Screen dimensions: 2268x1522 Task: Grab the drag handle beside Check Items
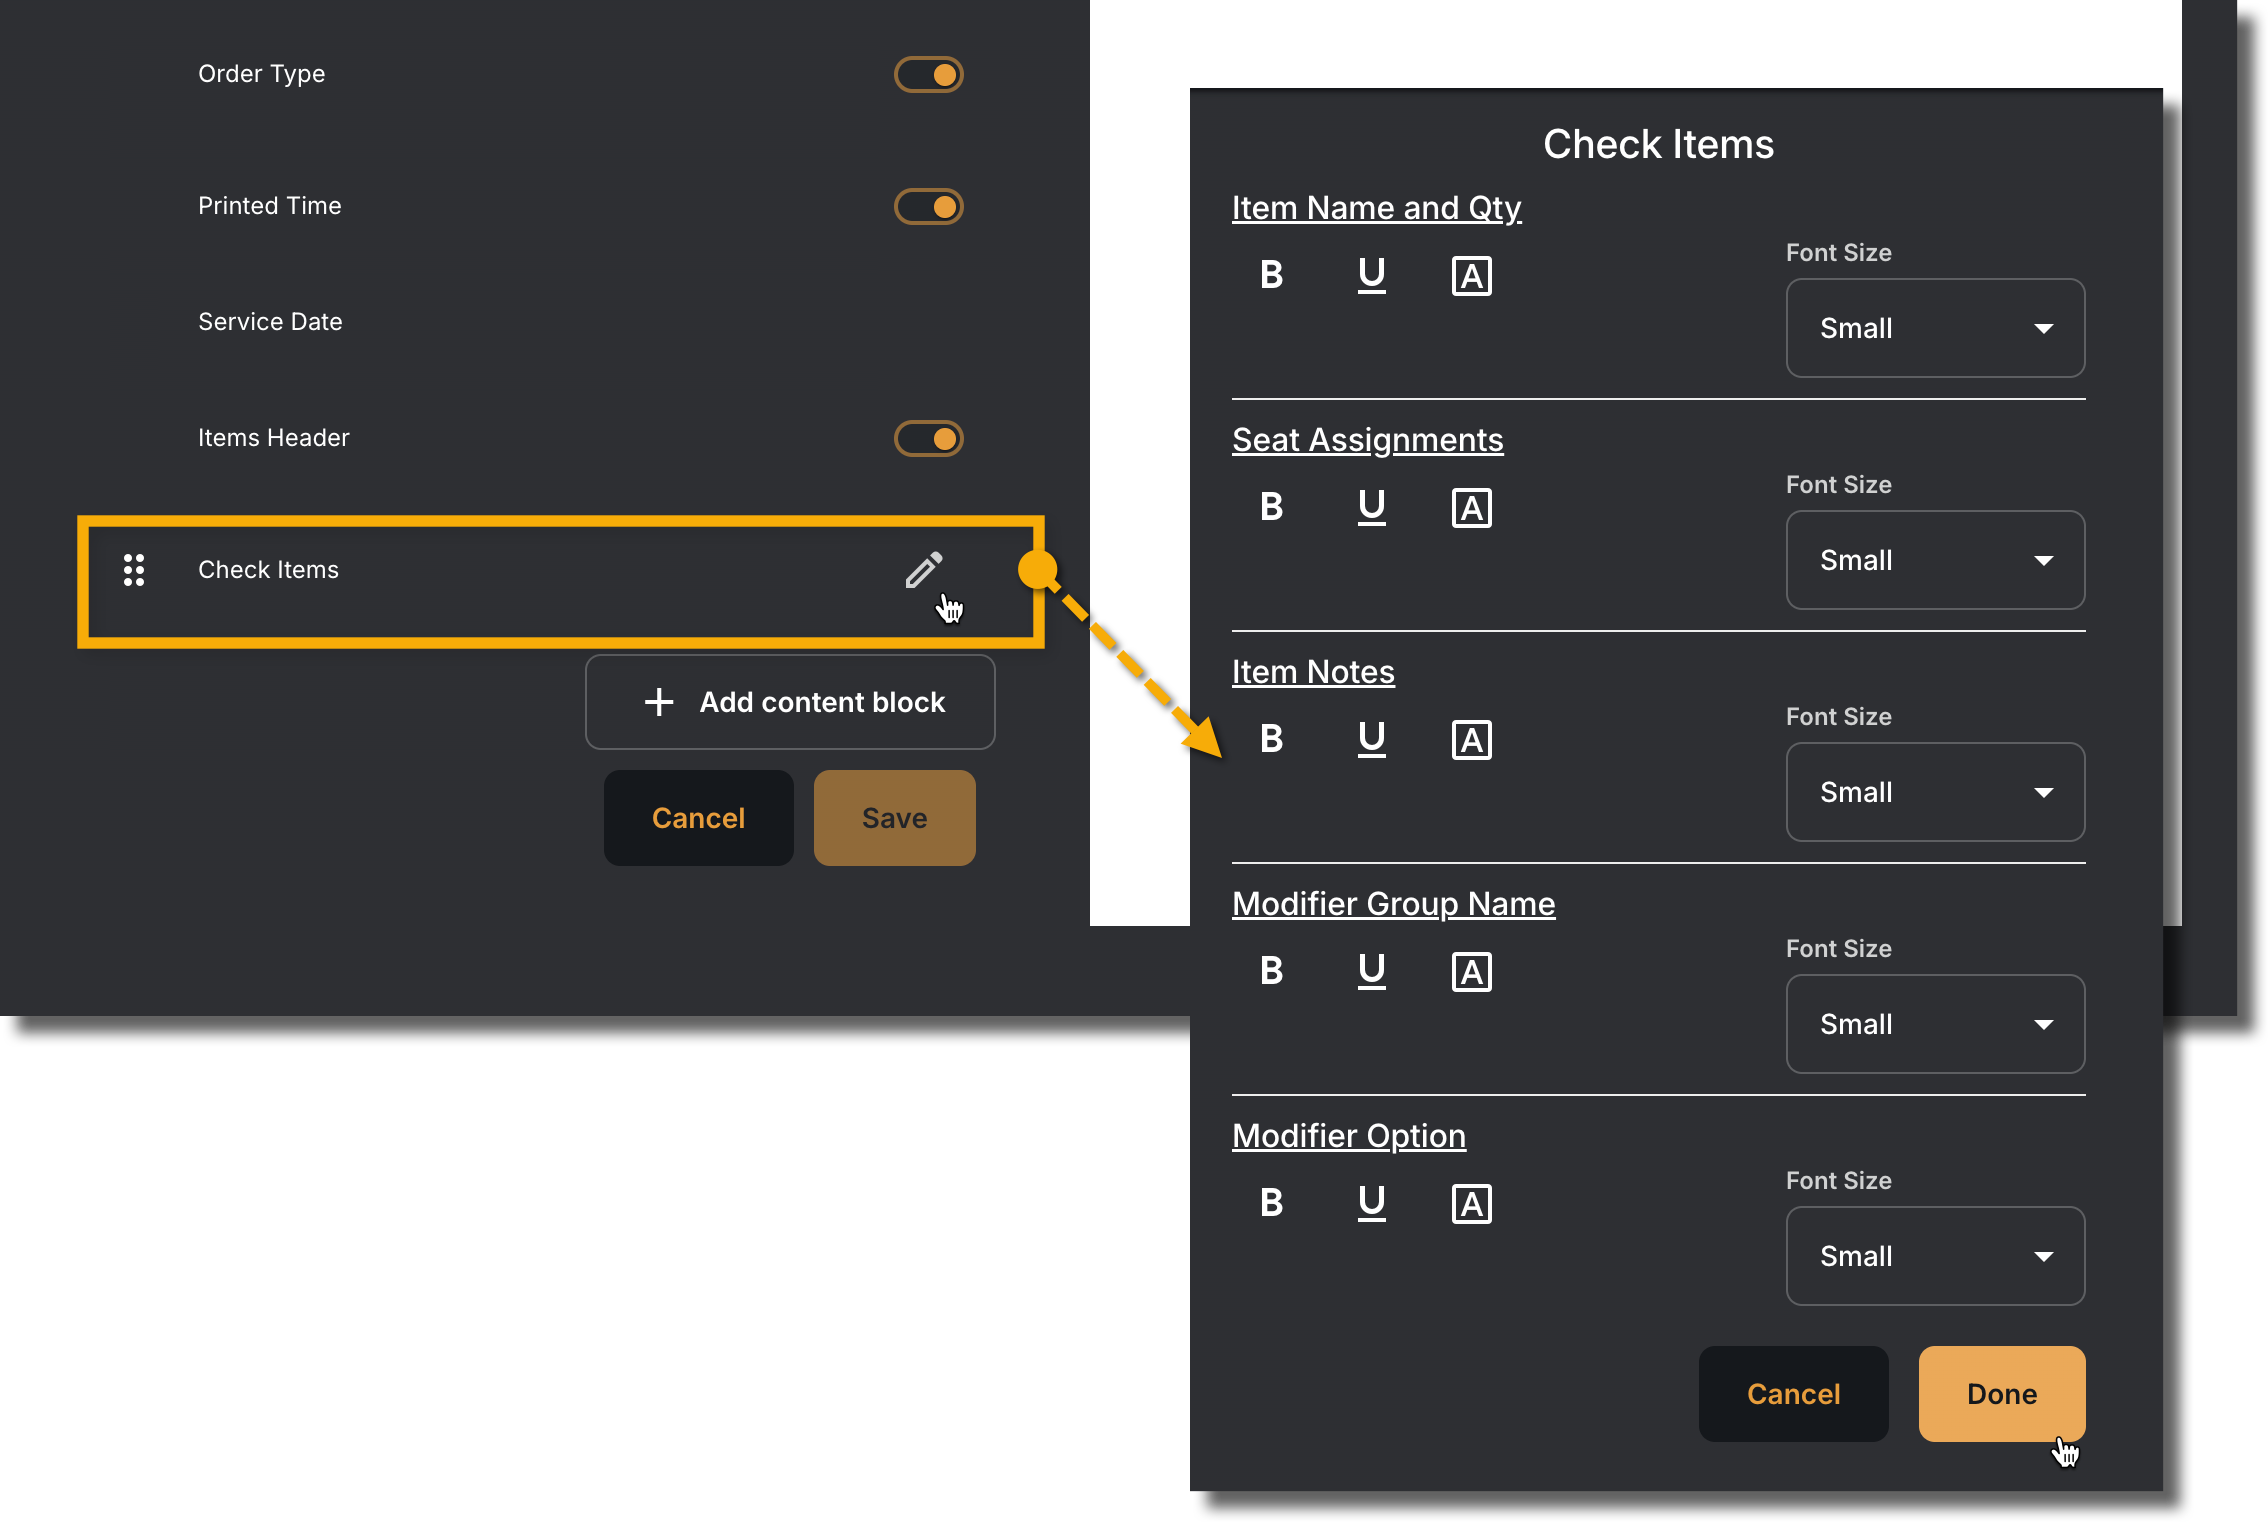[x=134, y=570]
